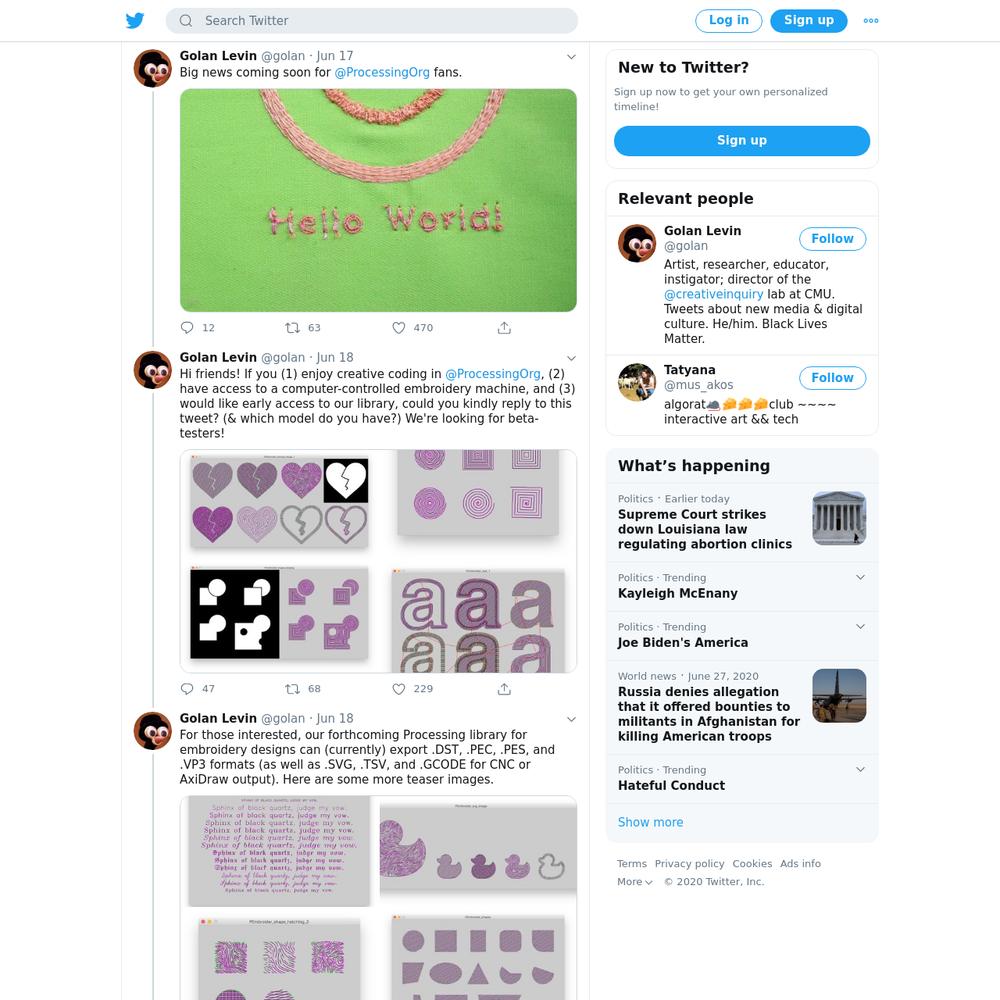The width and height of the screenshot is (1000, 1000).
Task: Retweet the Hello World embroidery tweet
Action: pos(292,328)
